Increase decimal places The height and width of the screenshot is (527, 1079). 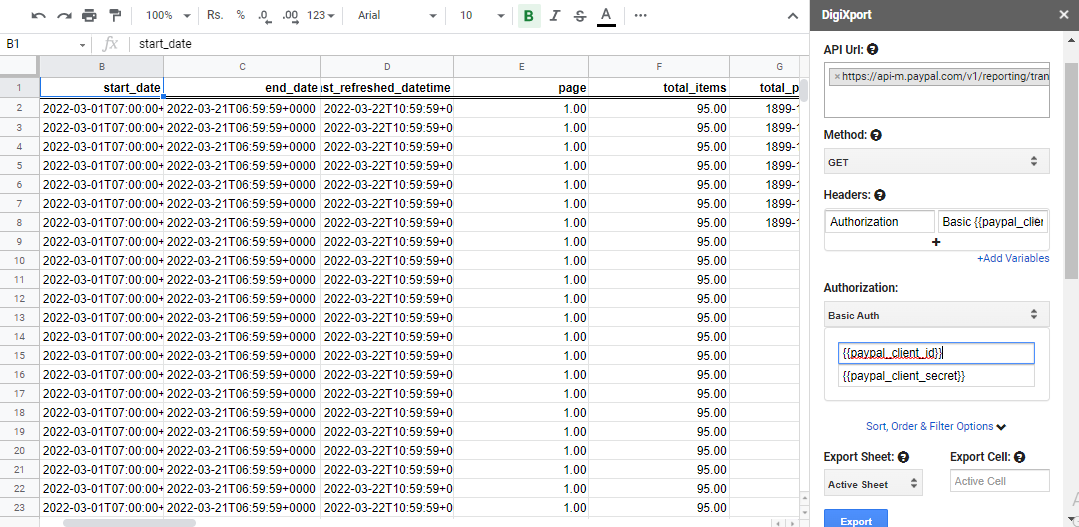290,15
